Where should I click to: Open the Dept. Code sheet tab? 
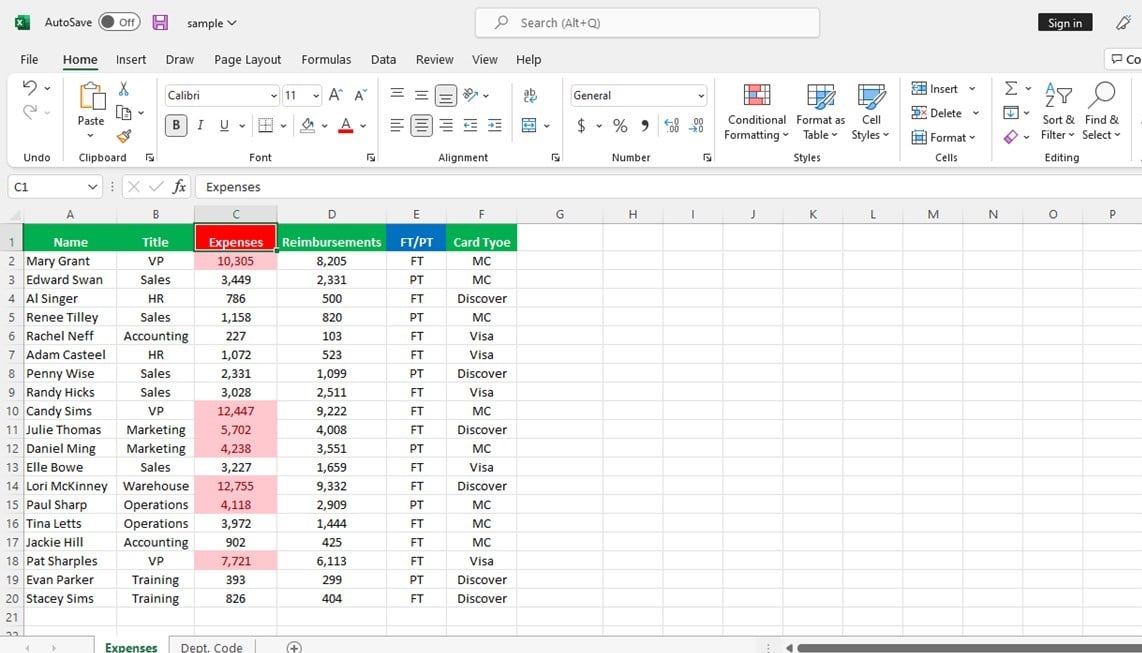coord(211,647)
